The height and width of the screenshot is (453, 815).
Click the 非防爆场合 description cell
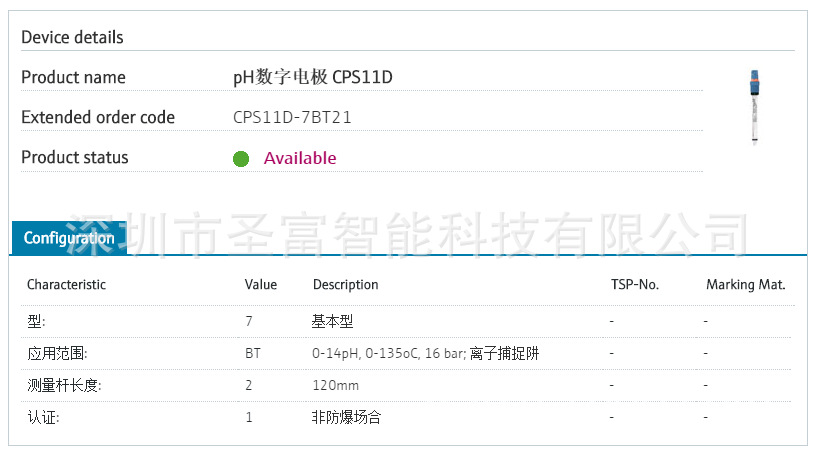point(346,417)
